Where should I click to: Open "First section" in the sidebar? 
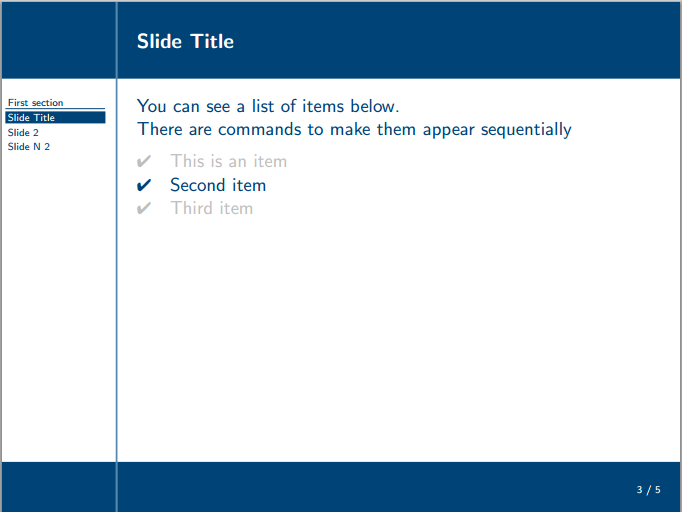point(35,103)
